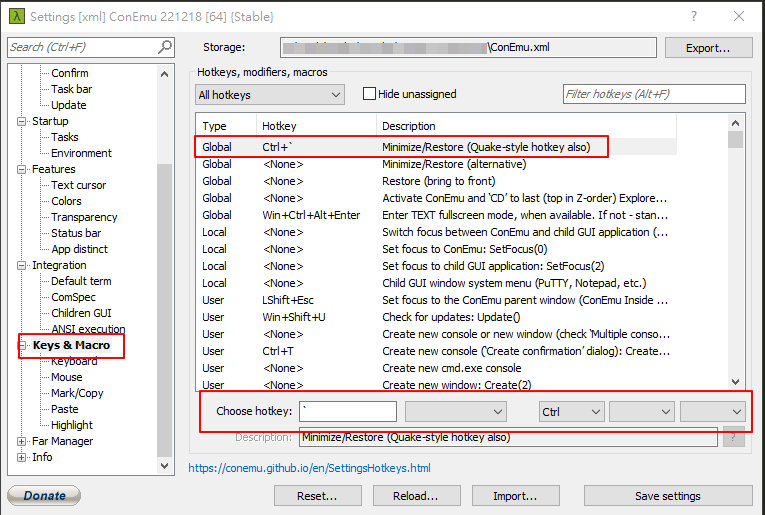Open the All hotkeys dropdown
Screen dimensions: 765x515
pos(270,95)
